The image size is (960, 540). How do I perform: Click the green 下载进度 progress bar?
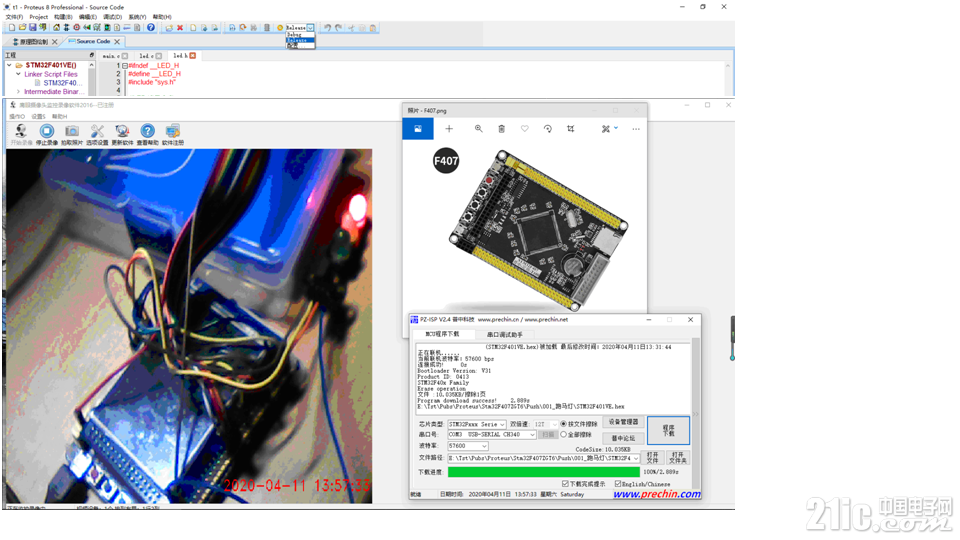(544, 472)
